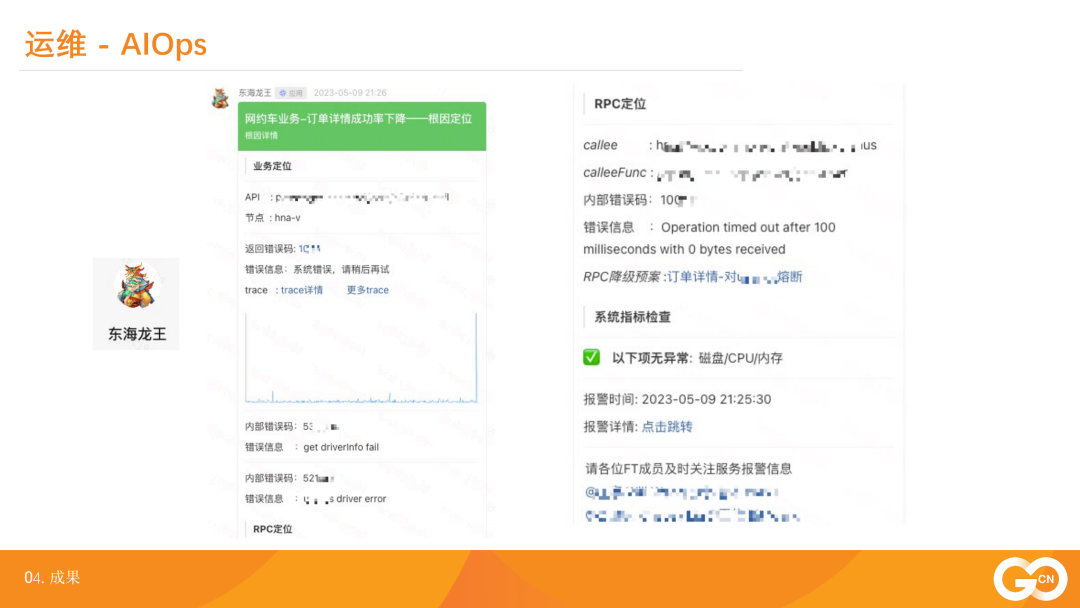The height and width of the screenshot is (608, 1080).
Task: Click the green alert card title banner
Action: [358, 119]
